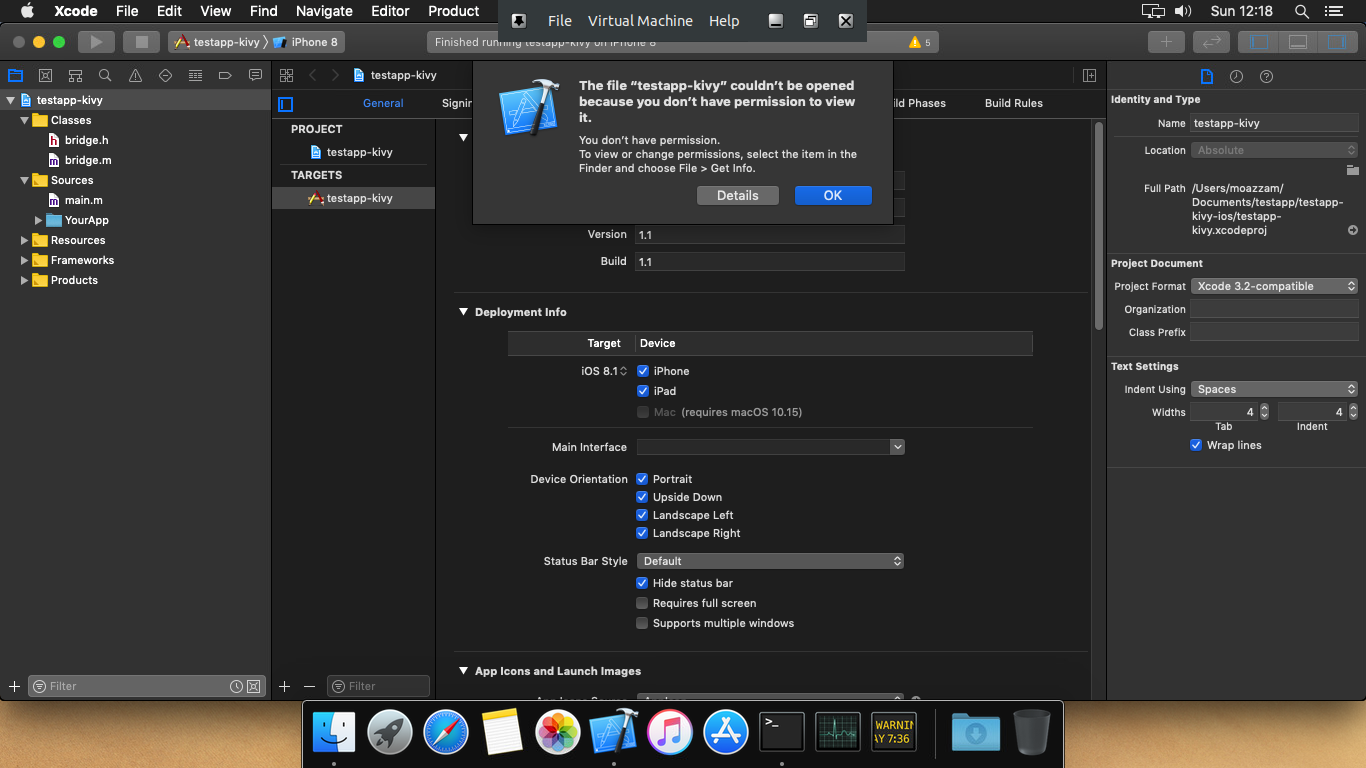
Task: Open related items grid menu
Action: coord(286,75)
